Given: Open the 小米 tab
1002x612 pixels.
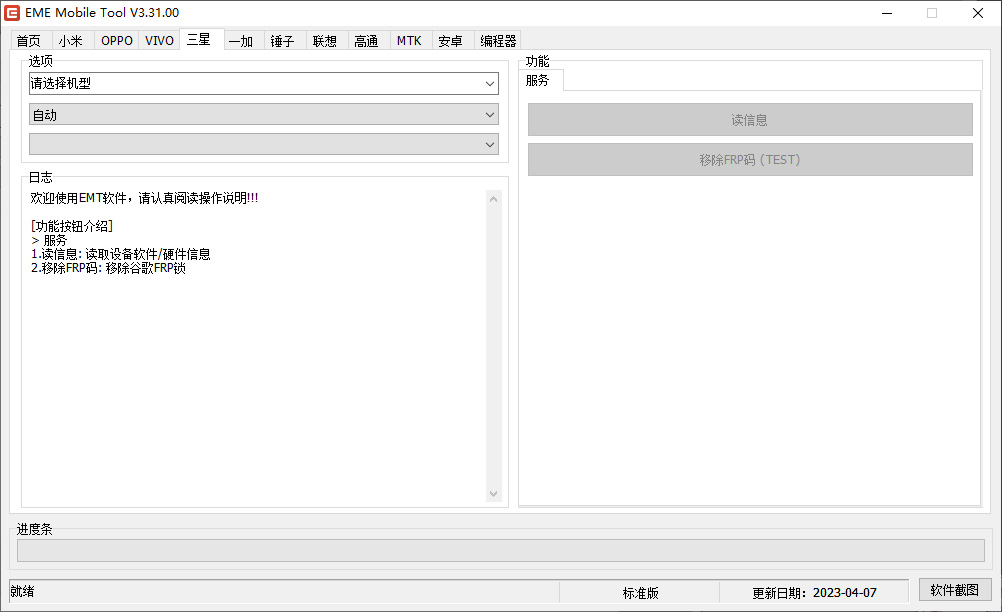Looking at the screenshot, I should pyautogui.click(x=71, y=41).
